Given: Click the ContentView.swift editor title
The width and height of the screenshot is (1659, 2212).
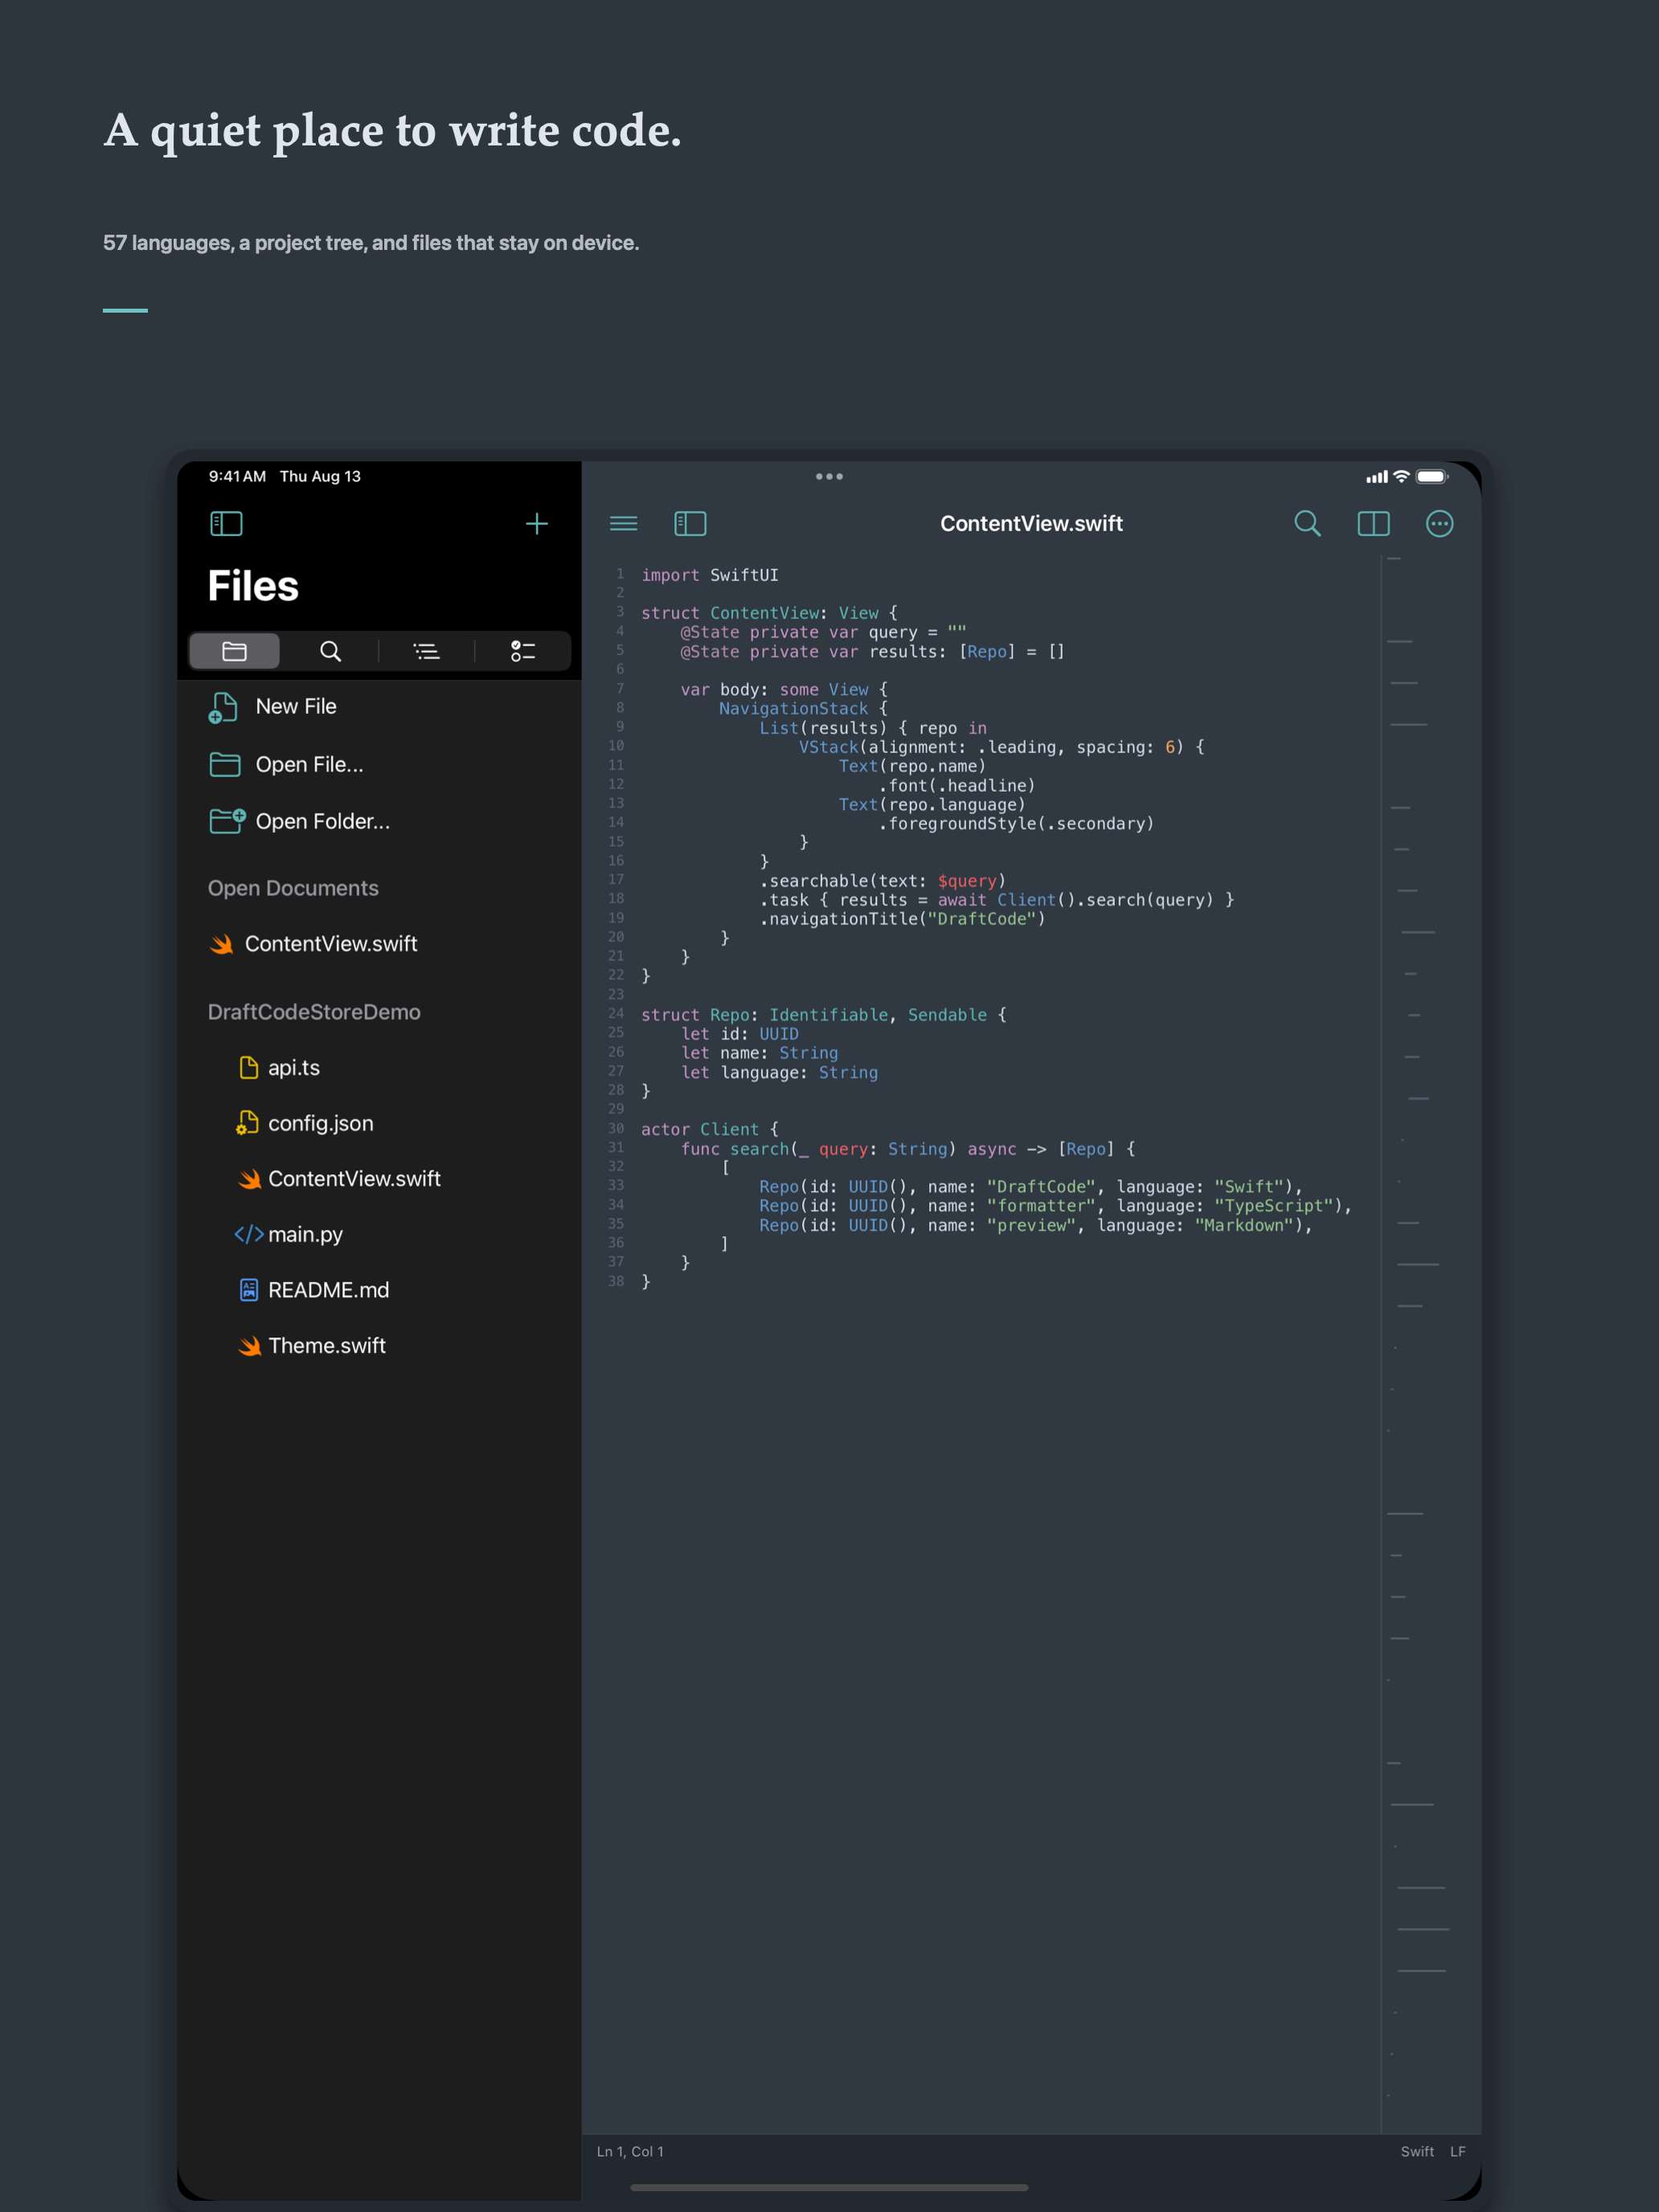Looking at the screenshot, I should click(x=1031, y=523).
